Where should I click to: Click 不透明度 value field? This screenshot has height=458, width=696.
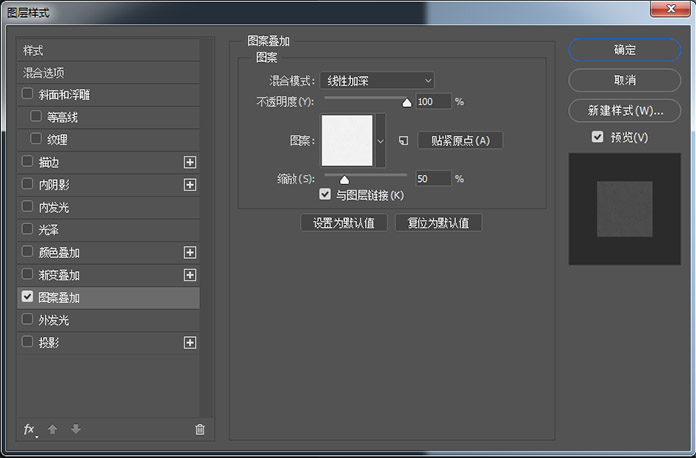[434, 102]
